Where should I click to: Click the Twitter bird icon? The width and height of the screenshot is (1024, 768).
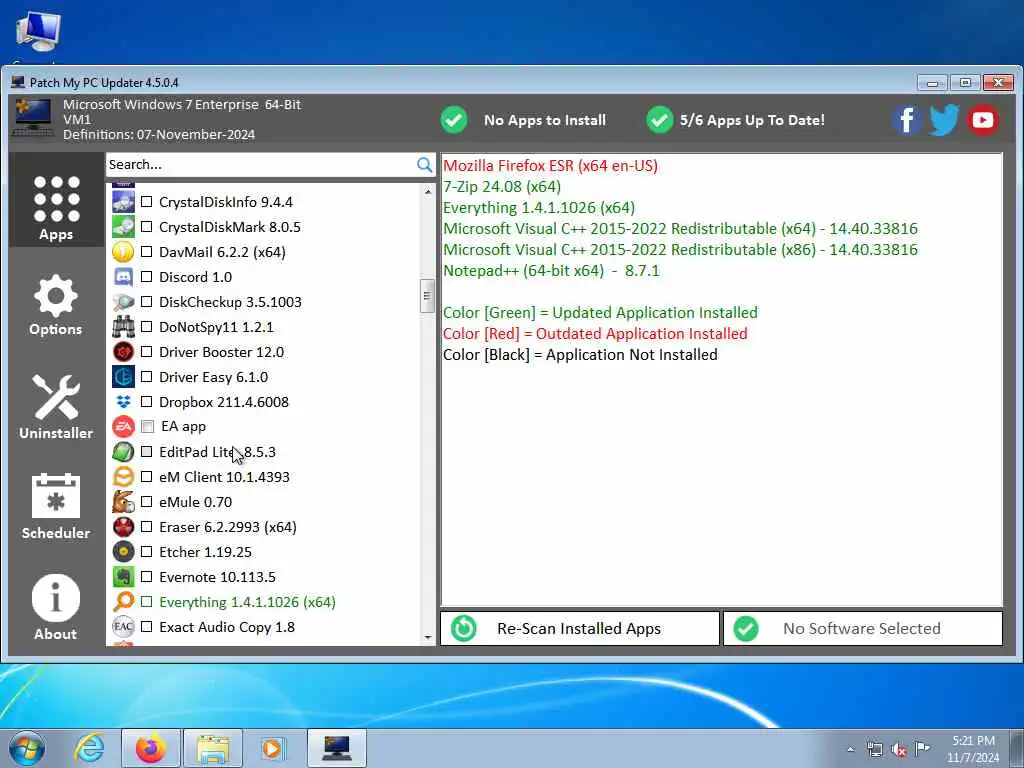[x=944, y=120]
